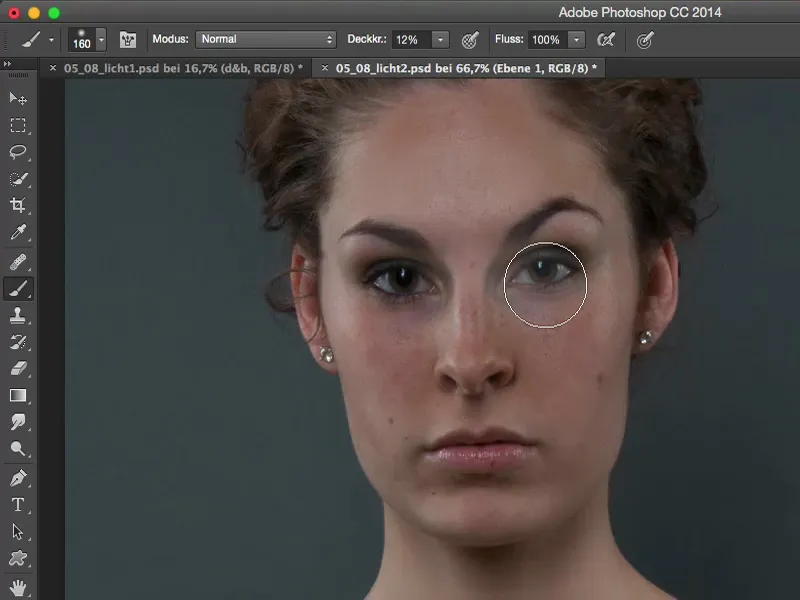Select the Pen tool
The width and height of the screenshot is (800, 600).
pyautogui.click(x=18, y=479)
